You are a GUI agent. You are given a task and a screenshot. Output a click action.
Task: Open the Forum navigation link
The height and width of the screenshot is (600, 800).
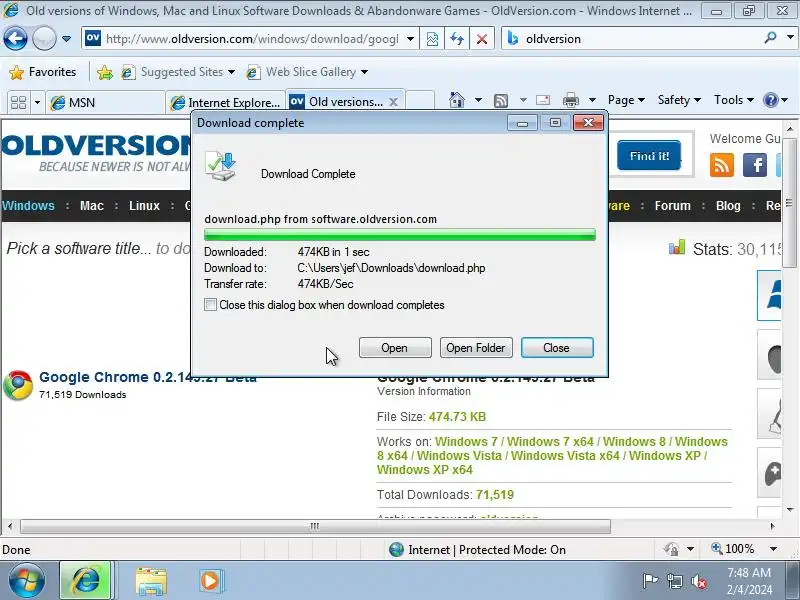pyautogui.click(x=672, y=206)
